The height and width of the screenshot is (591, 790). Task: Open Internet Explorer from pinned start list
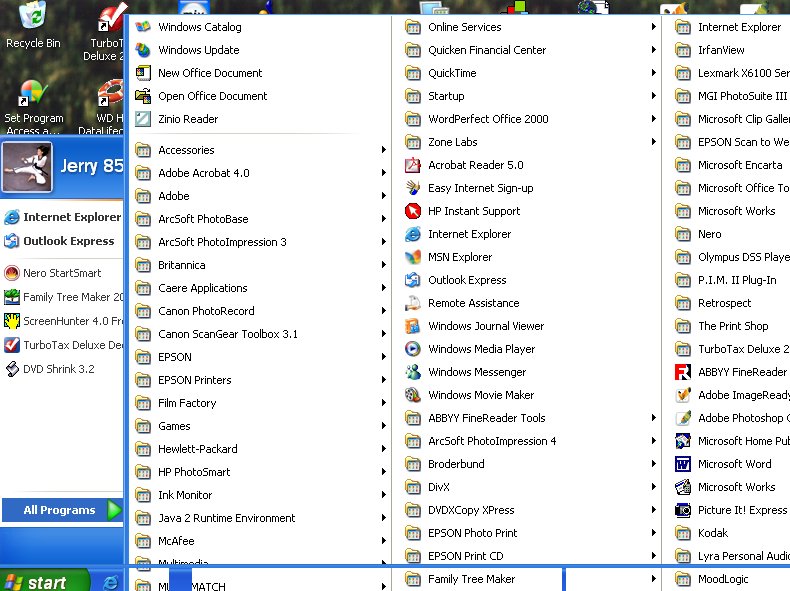tap(62, 217)
